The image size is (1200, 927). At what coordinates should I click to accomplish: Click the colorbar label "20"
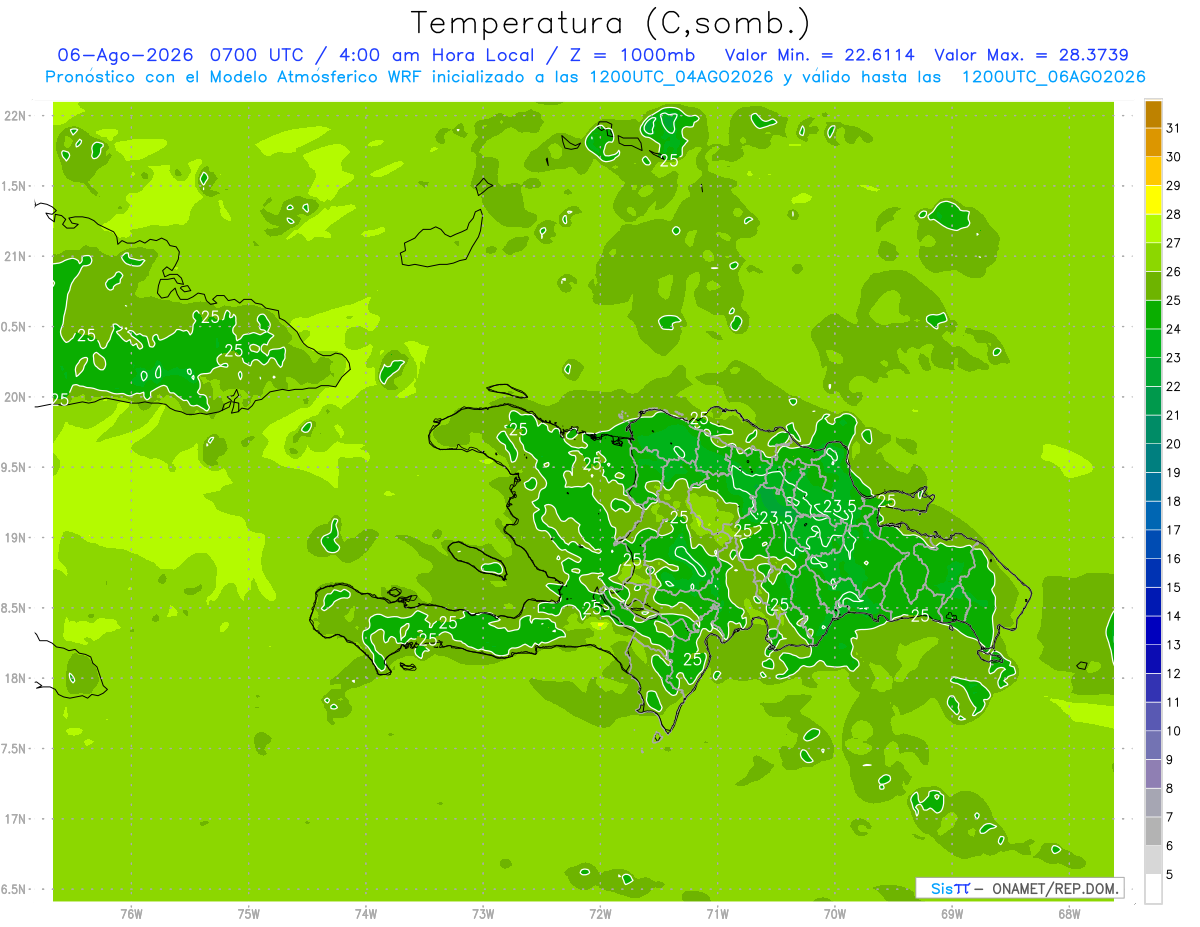click(x=1173, y=444)
